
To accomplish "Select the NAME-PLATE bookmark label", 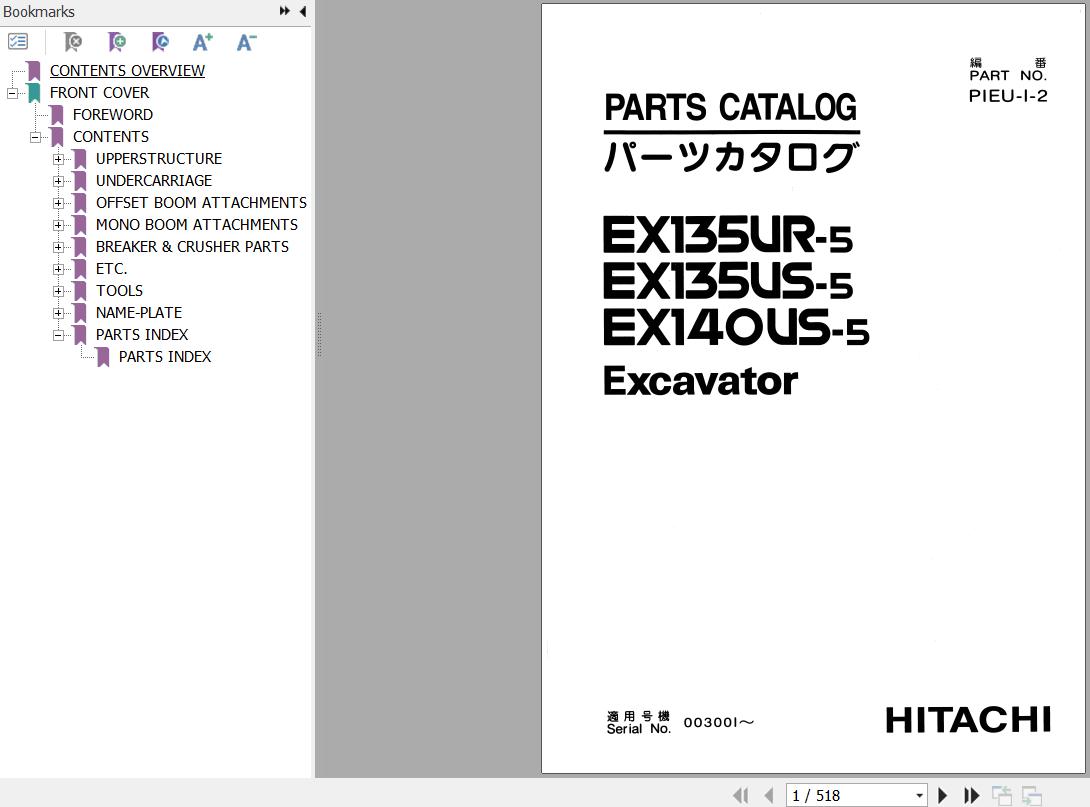I will (x=138, y=313).
